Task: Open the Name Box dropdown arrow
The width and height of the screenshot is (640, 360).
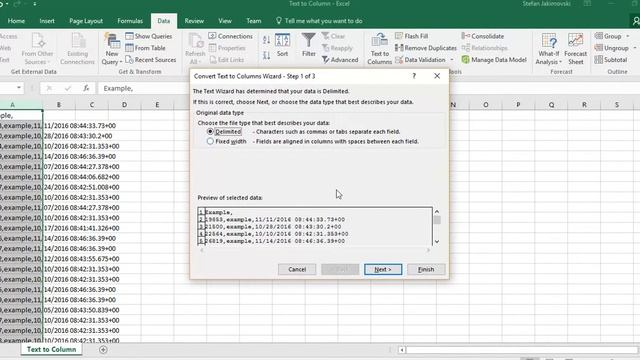Action: click(x=19, y=88)
